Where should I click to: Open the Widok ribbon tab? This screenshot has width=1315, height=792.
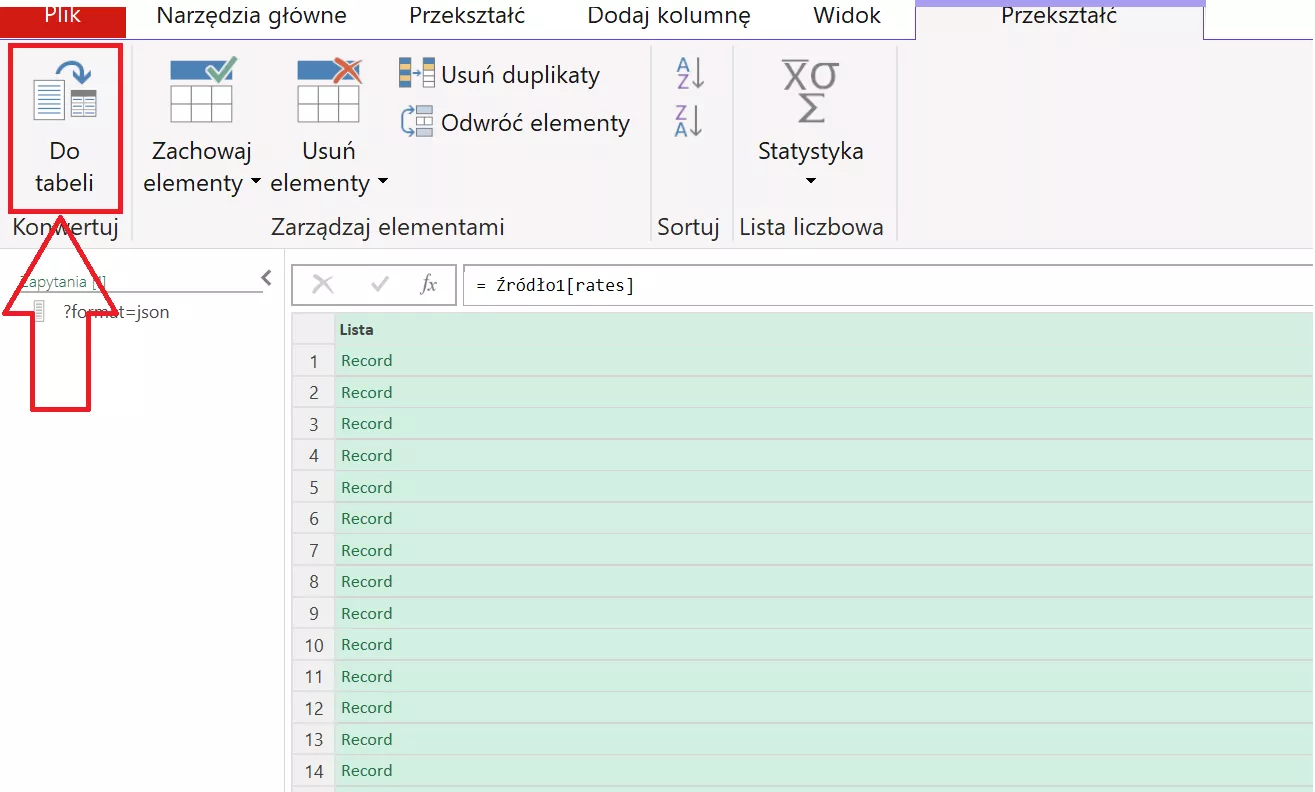[847, 17]
